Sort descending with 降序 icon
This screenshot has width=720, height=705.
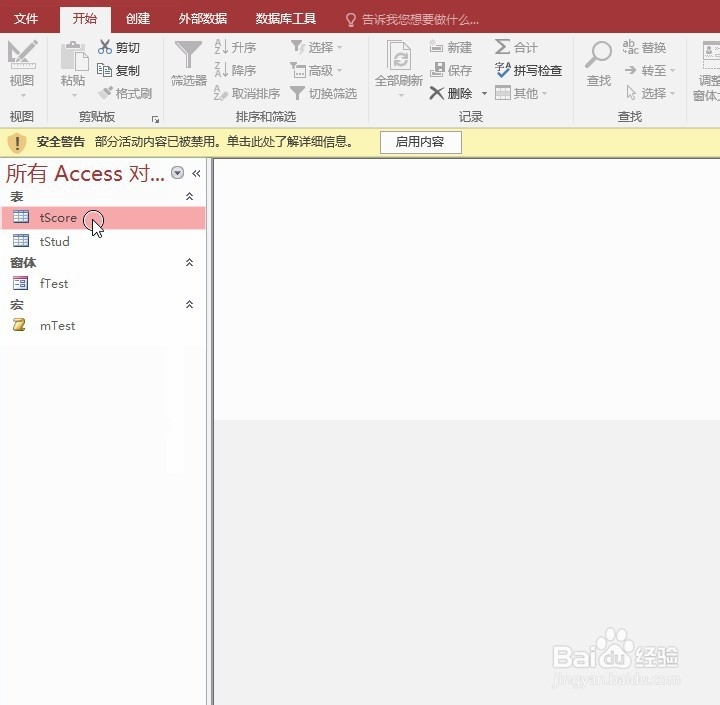221,70
